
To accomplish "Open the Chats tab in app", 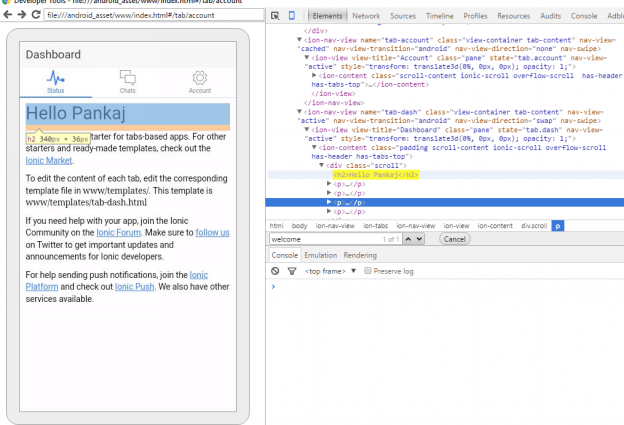I will [x=128, y=81].
